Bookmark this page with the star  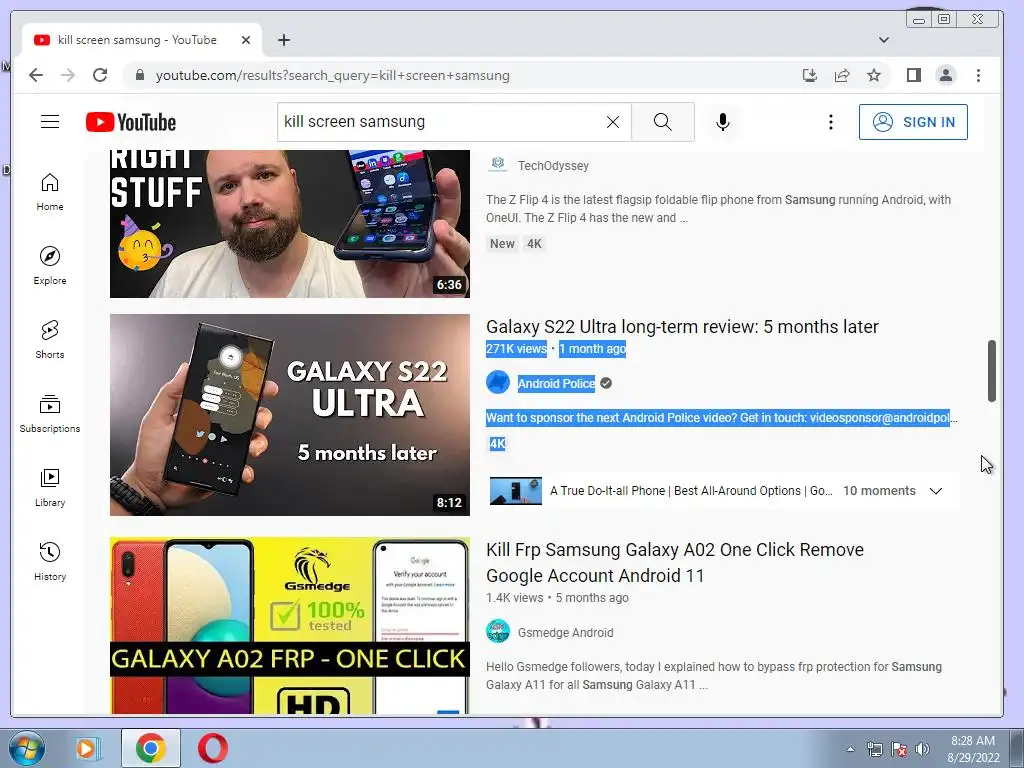click(x=874, y=75)
